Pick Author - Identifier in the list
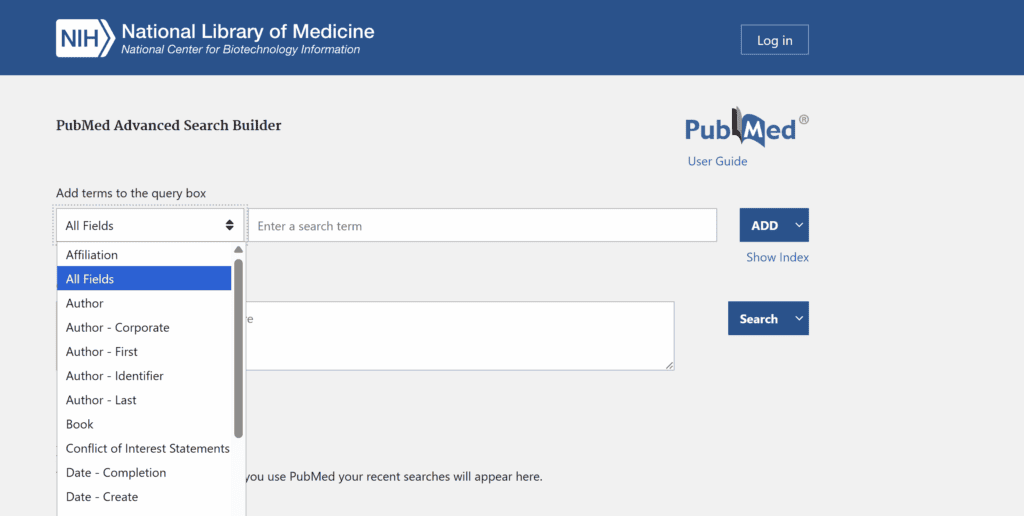1024x516 pixels. (x=144, y=376)
